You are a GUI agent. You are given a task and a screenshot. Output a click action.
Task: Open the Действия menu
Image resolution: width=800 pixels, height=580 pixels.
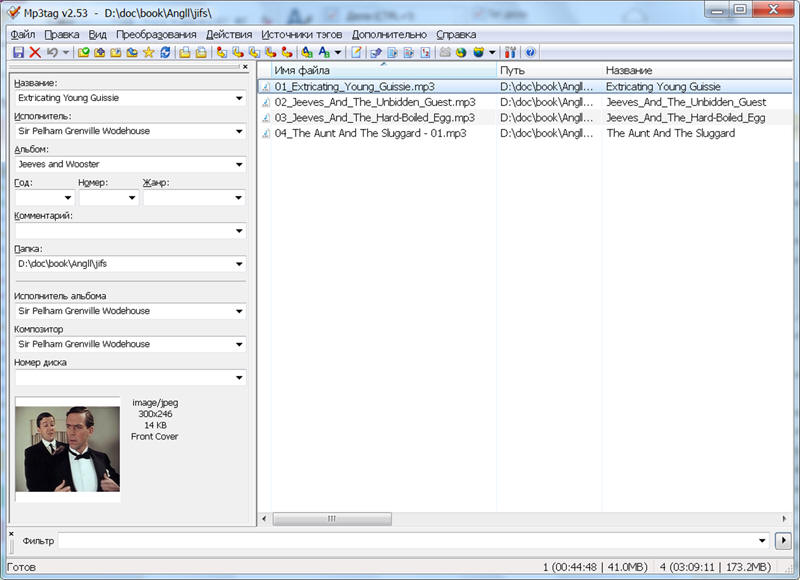tap(229, 34)
